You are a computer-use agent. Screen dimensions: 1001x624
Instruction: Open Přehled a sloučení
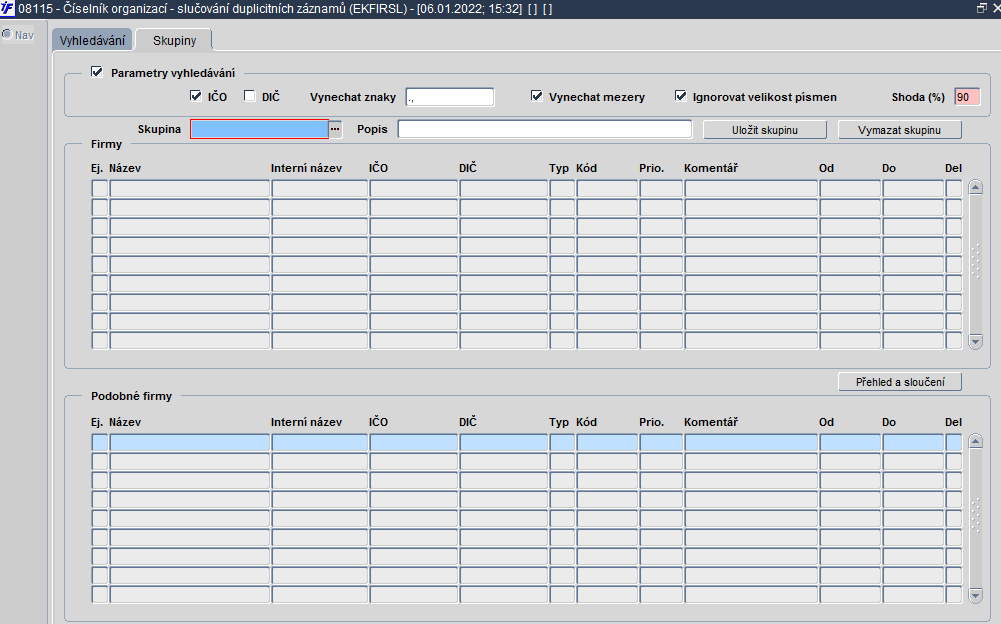tap(900, 382)
